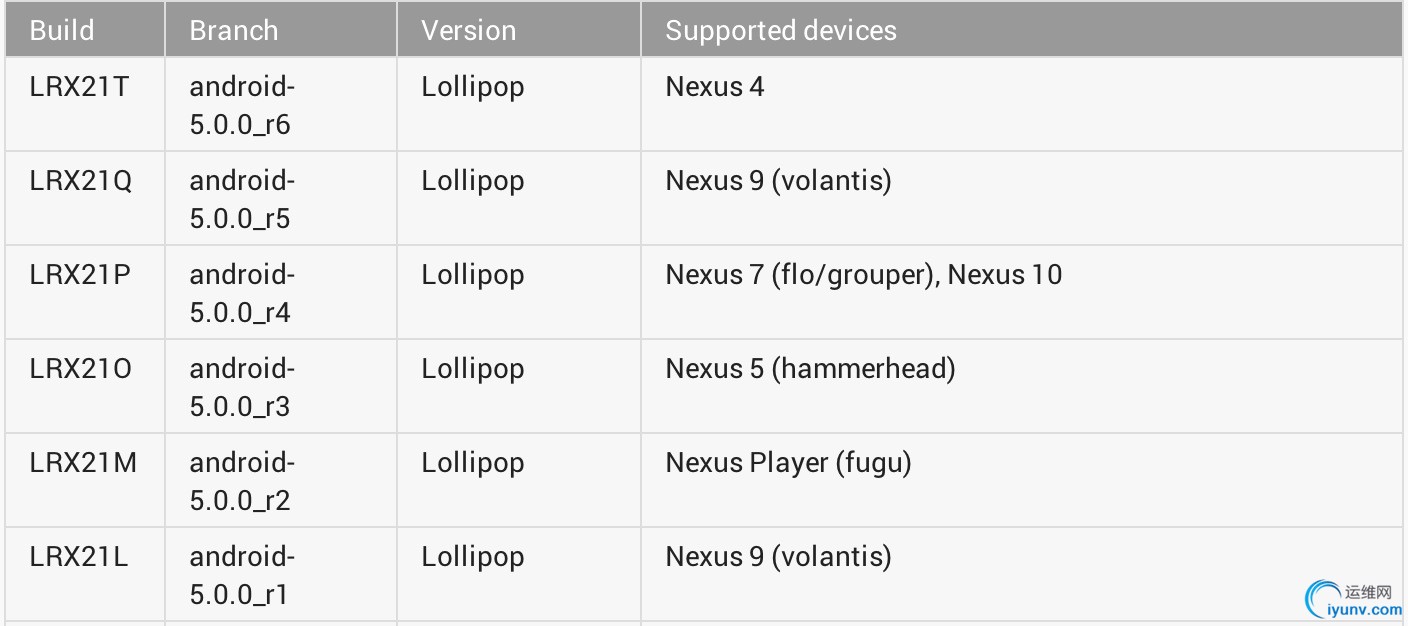
Task: Click Nexus 7 (flo/grouper), Nexus 10 cell
Action: (863, 275)
